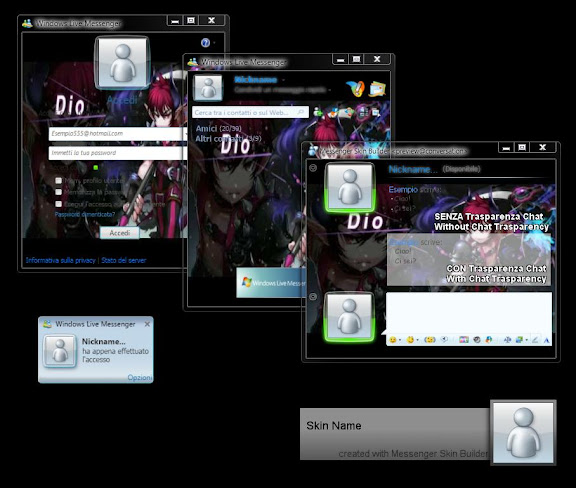Click the contact list layout grid icon
576x488 pixels.
[363, 111]
